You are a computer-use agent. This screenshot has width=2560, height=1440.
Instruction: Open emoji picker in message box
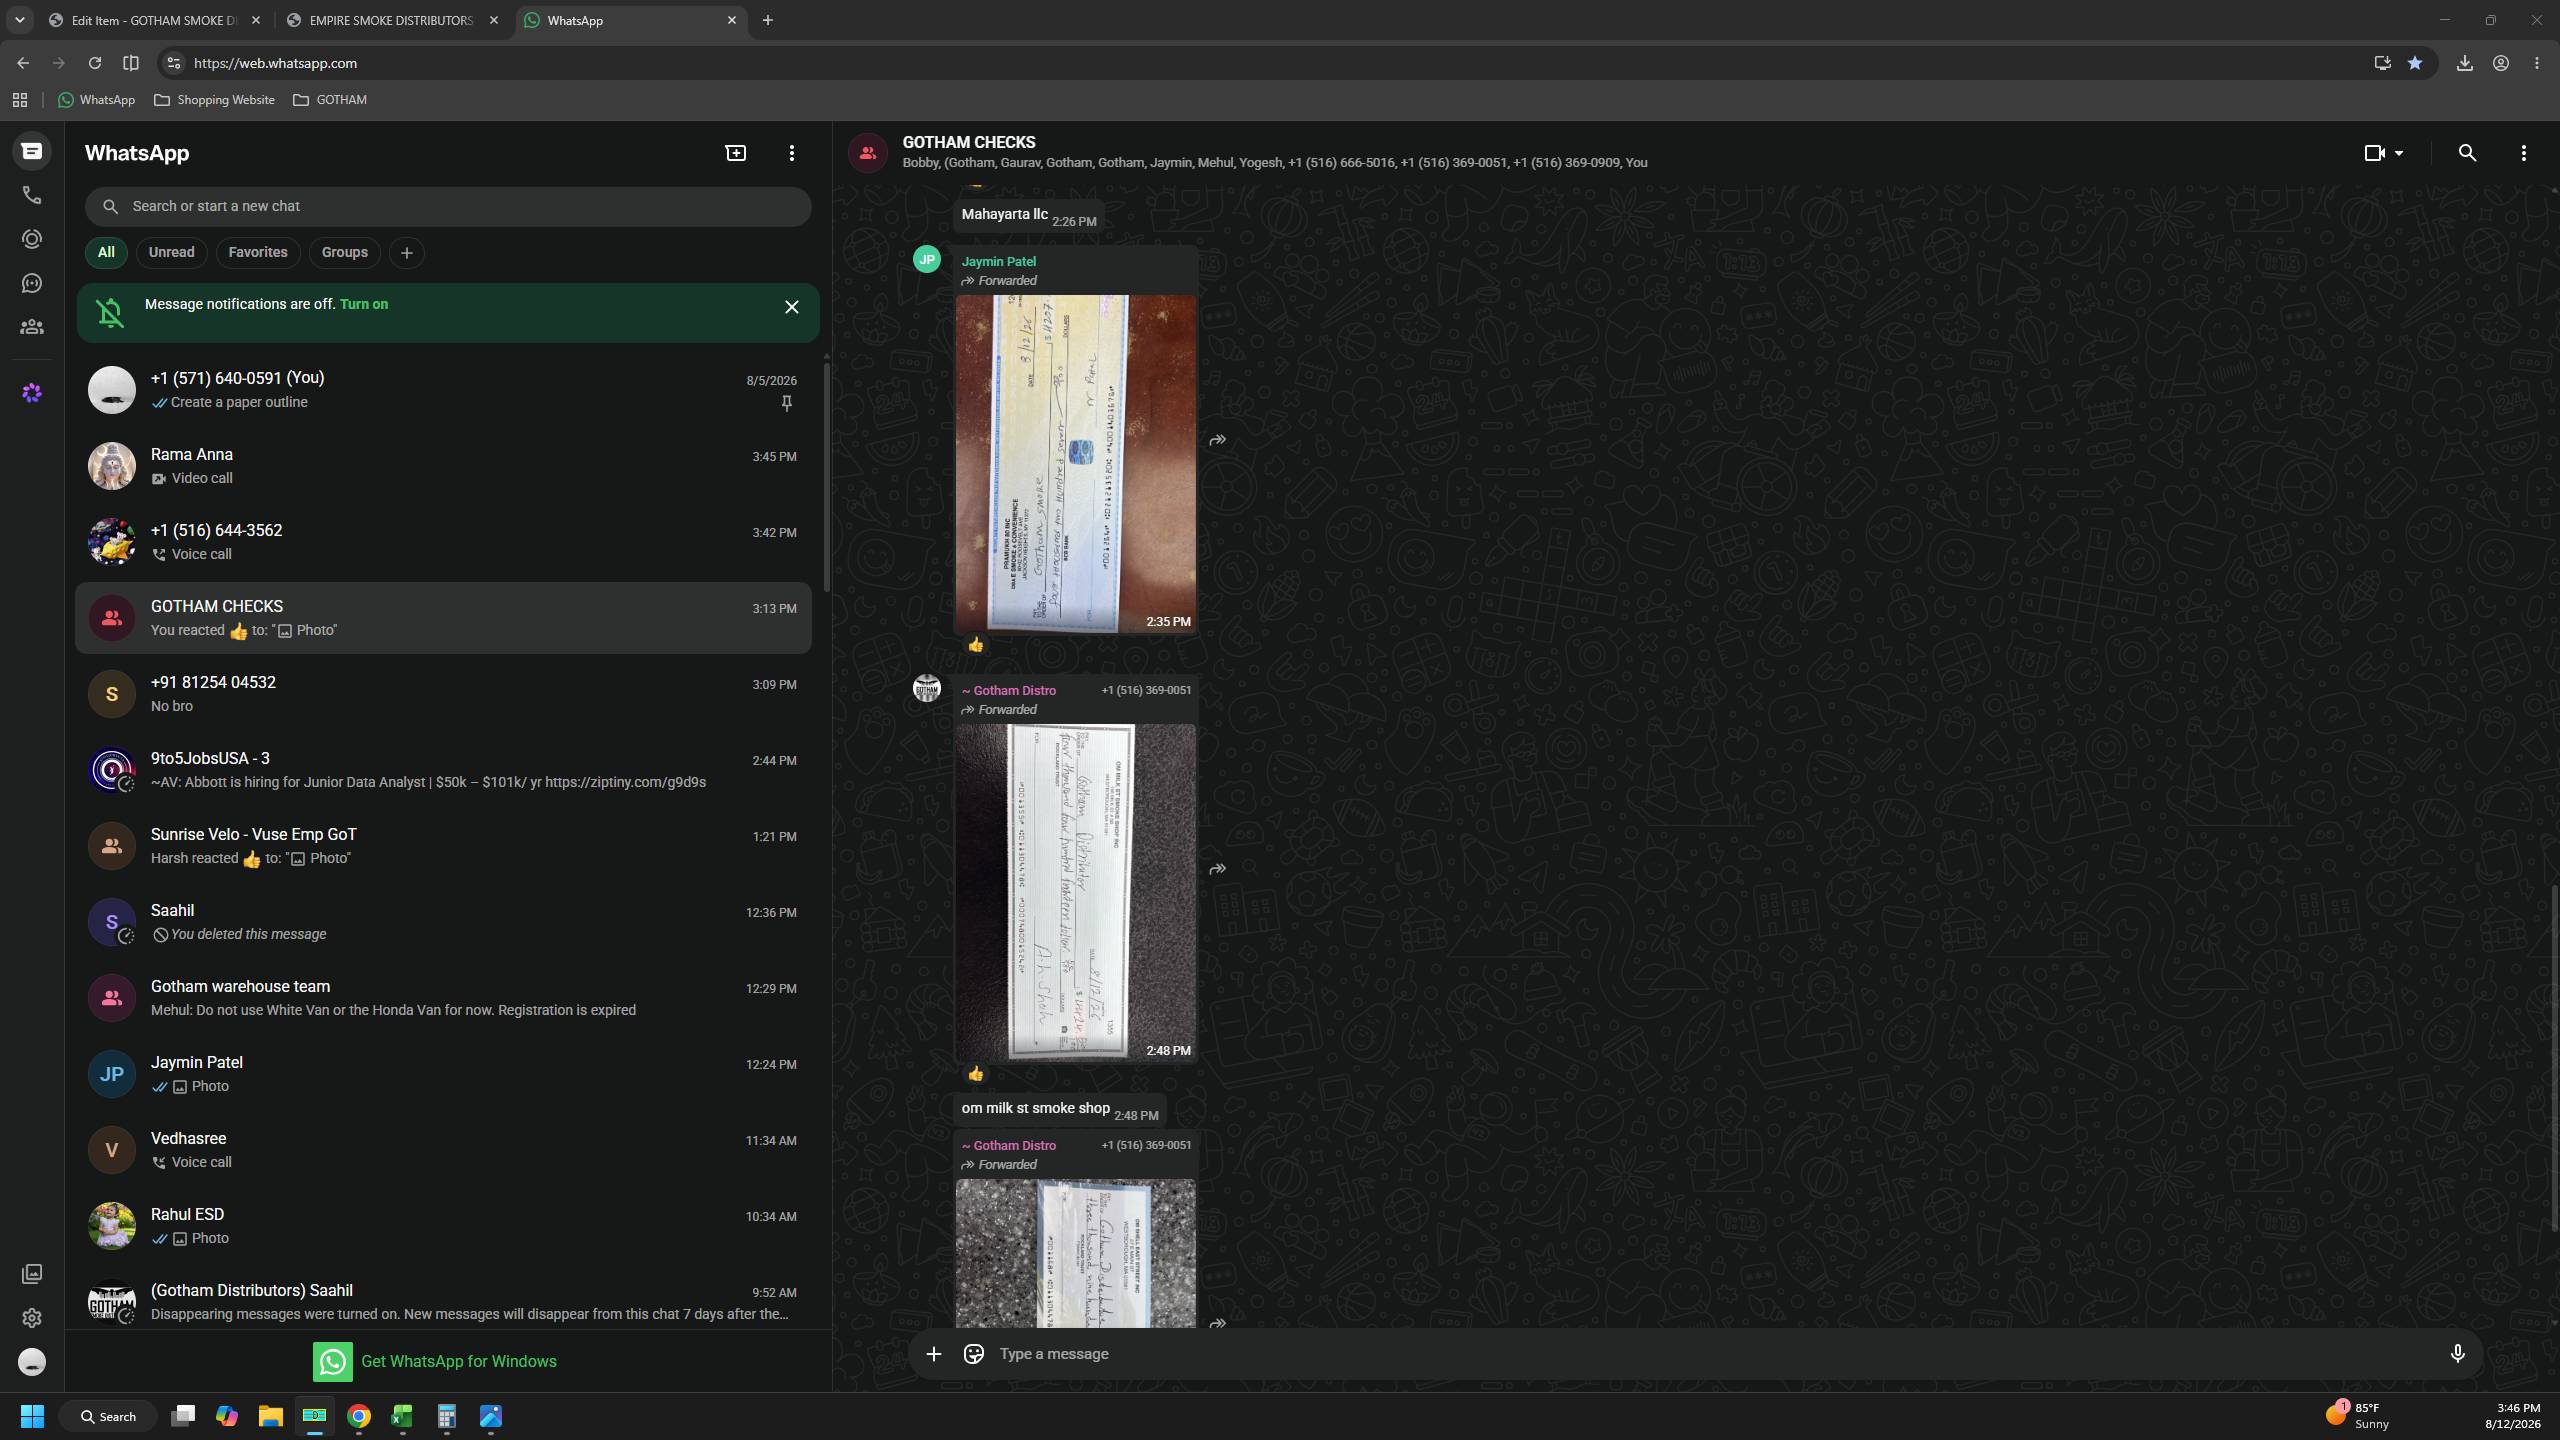[x=973, y=1354]
